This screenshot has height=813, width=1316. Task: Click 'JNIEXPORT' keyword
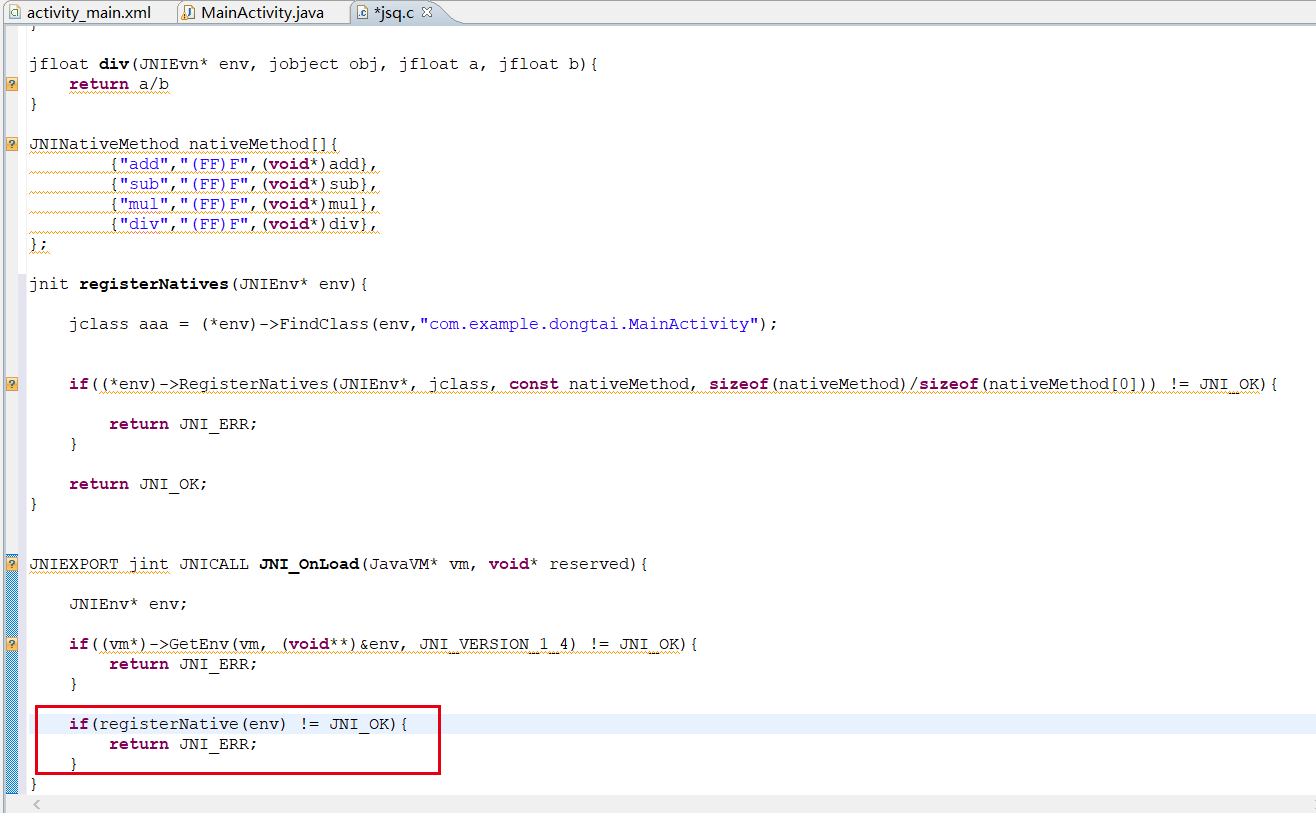(x=74, y=564)
